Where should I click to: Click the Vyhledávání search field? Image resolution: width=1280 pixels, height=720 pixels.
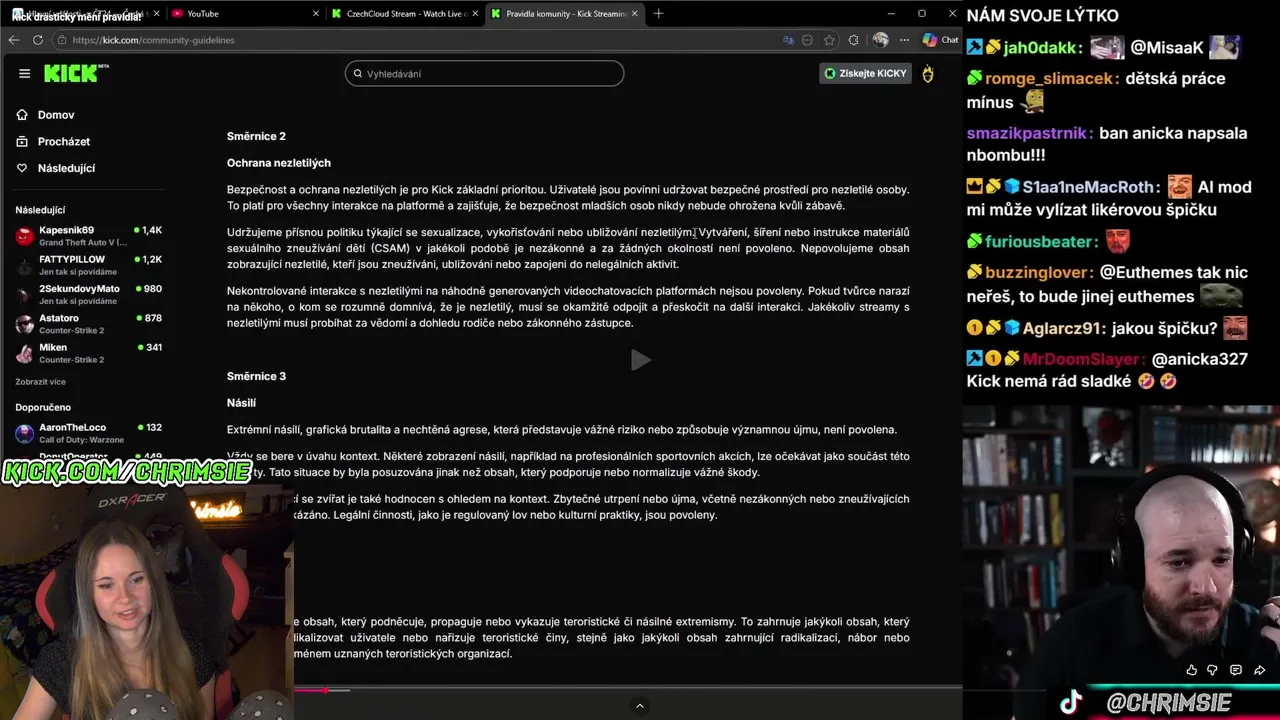pos(484,73)
